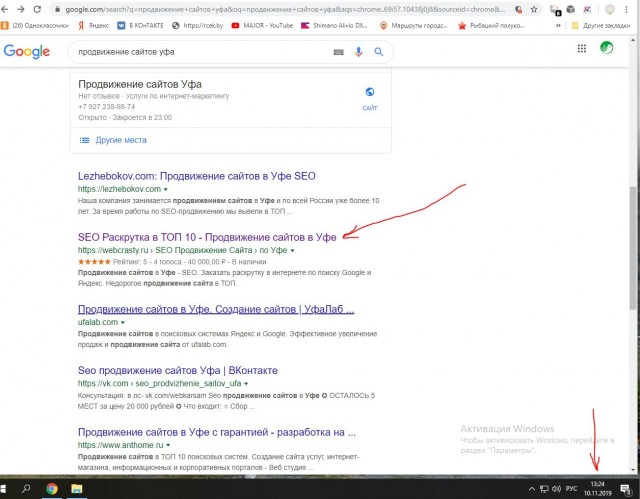Open the on-screen keyboard icon in search box
The width and height of the screenshot is (640, 499).
pos(338,52)
